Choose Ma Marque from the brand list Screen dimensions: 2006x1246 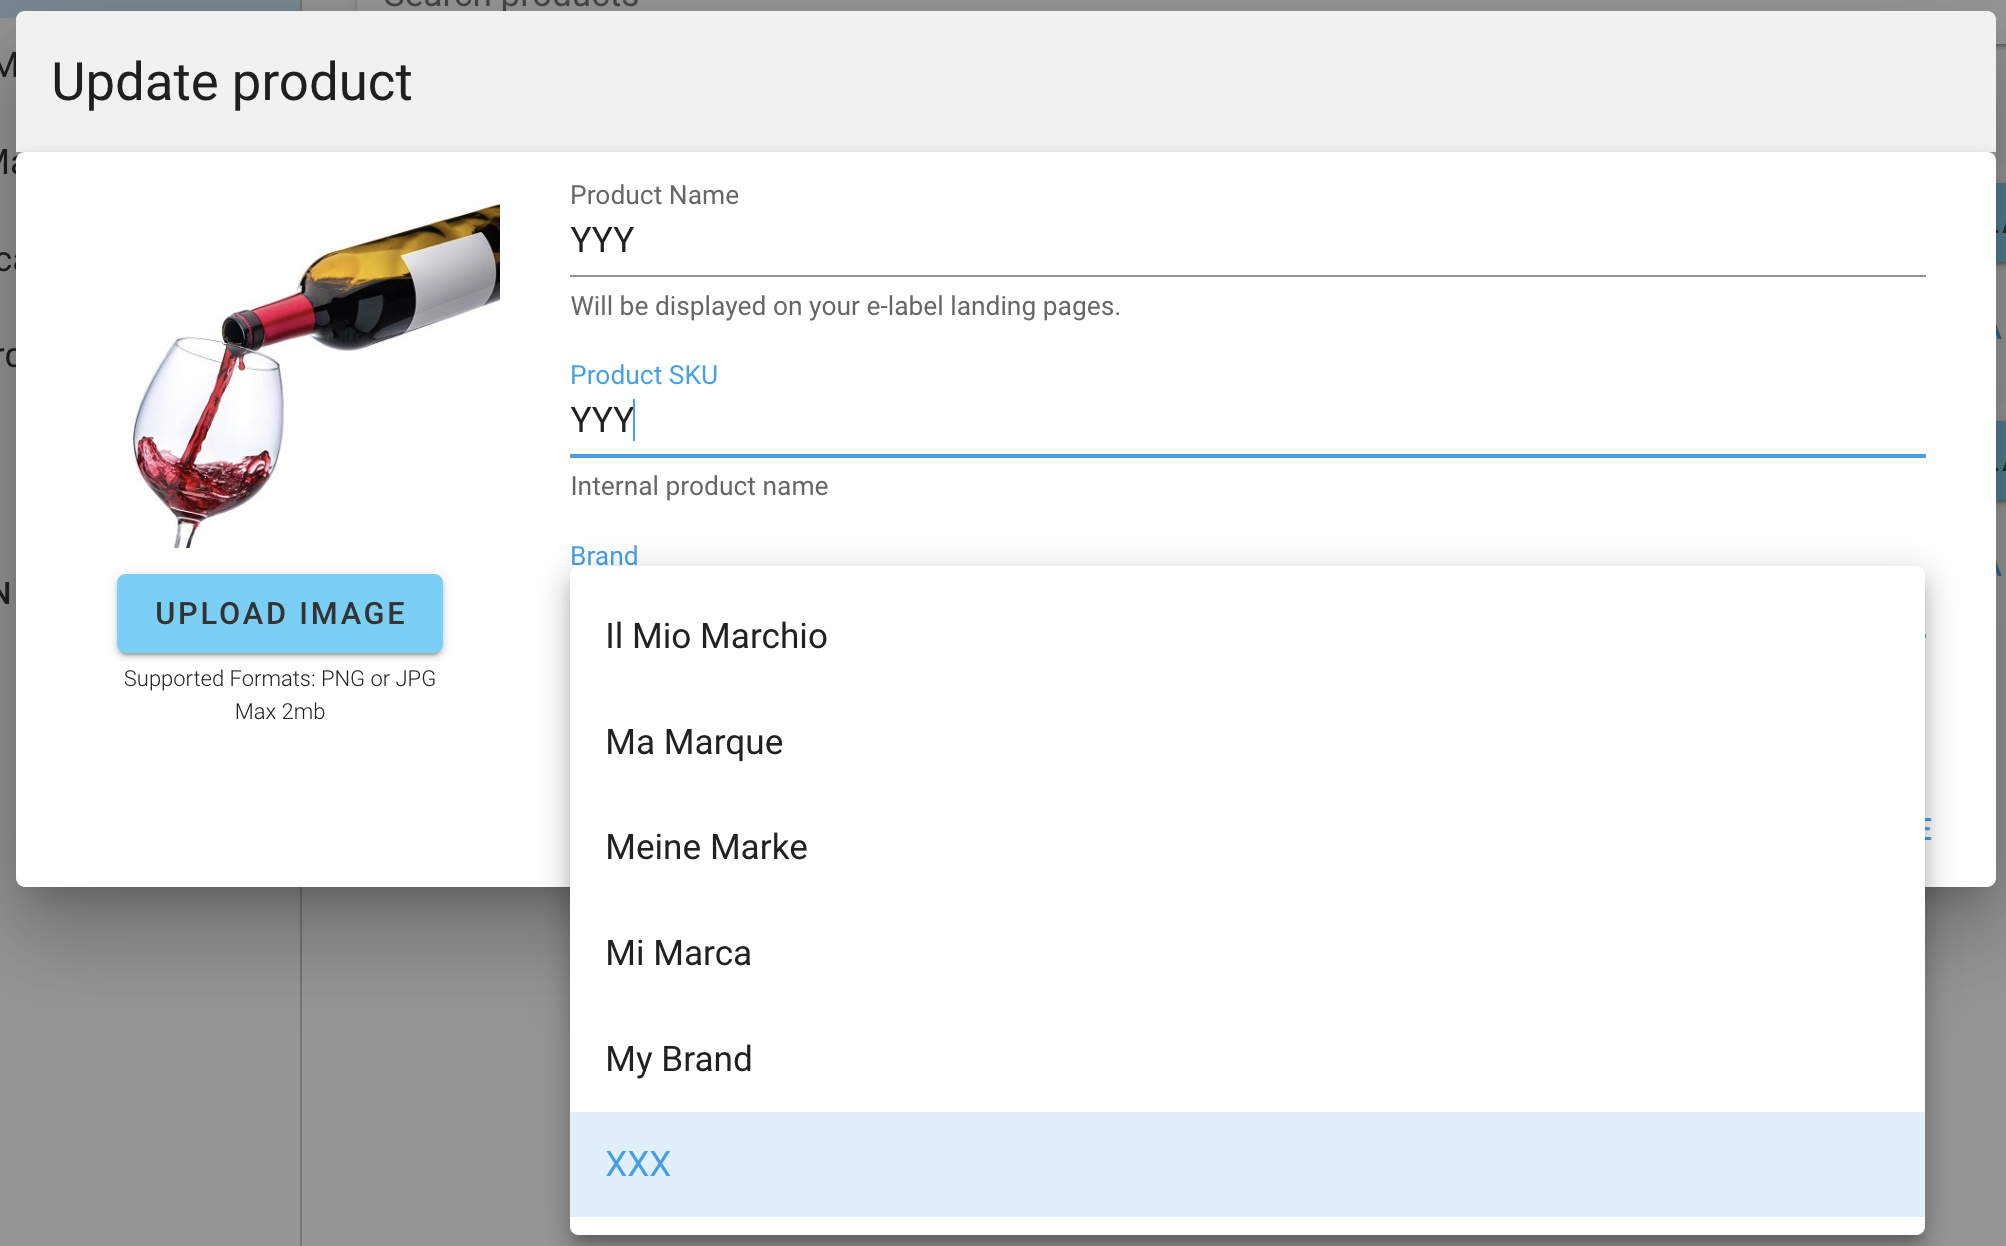click(1247, 742)
